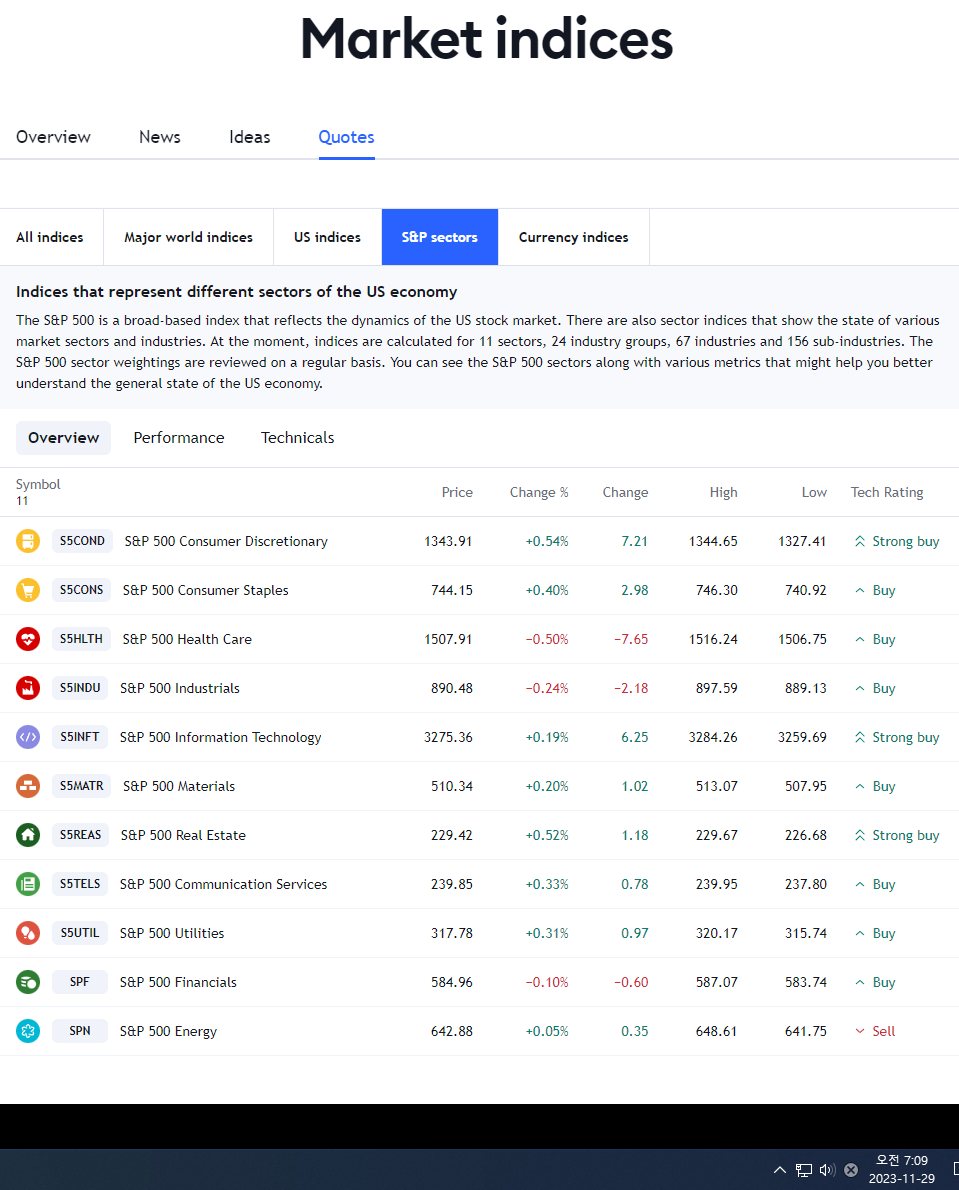959x1190 pixels.
Task: Click the tray notification X icon
Action: click(851, 1170)
